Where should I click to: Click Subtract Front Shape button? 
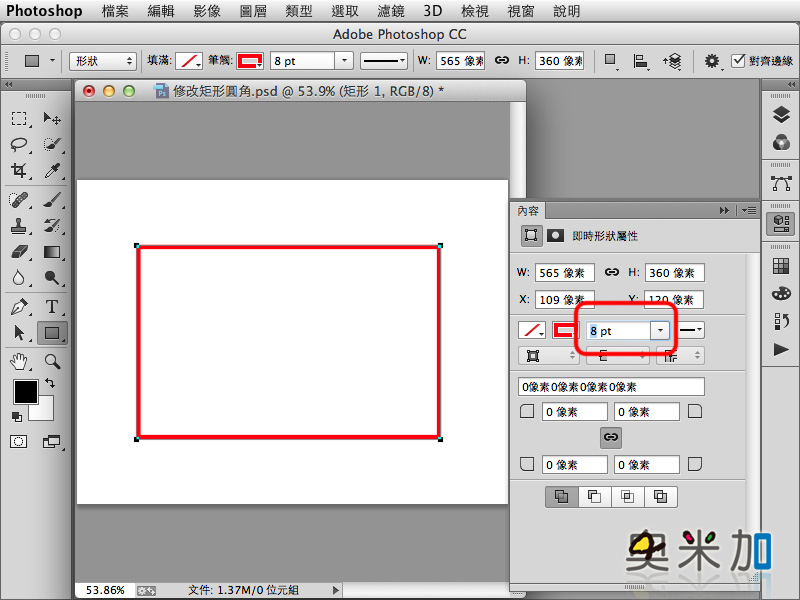pyautogui.click(x=594, y=496)
